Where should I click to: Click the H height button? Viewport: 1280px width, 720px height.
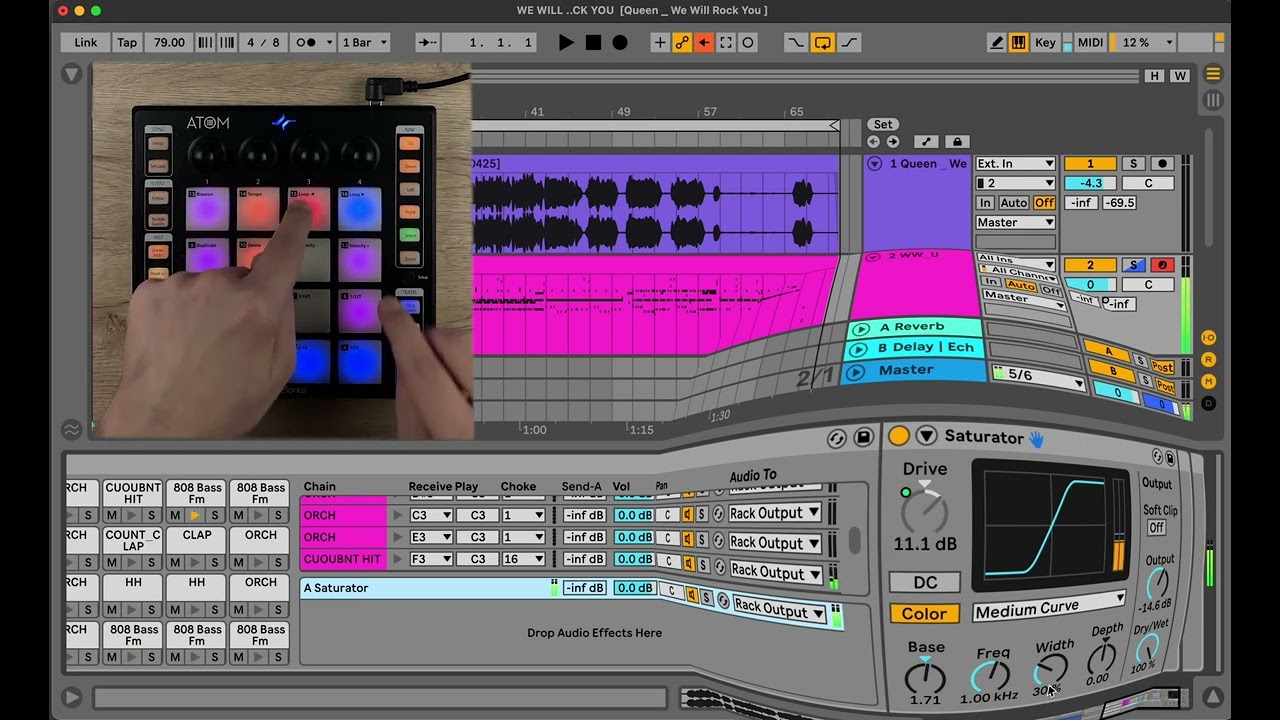1155,76
